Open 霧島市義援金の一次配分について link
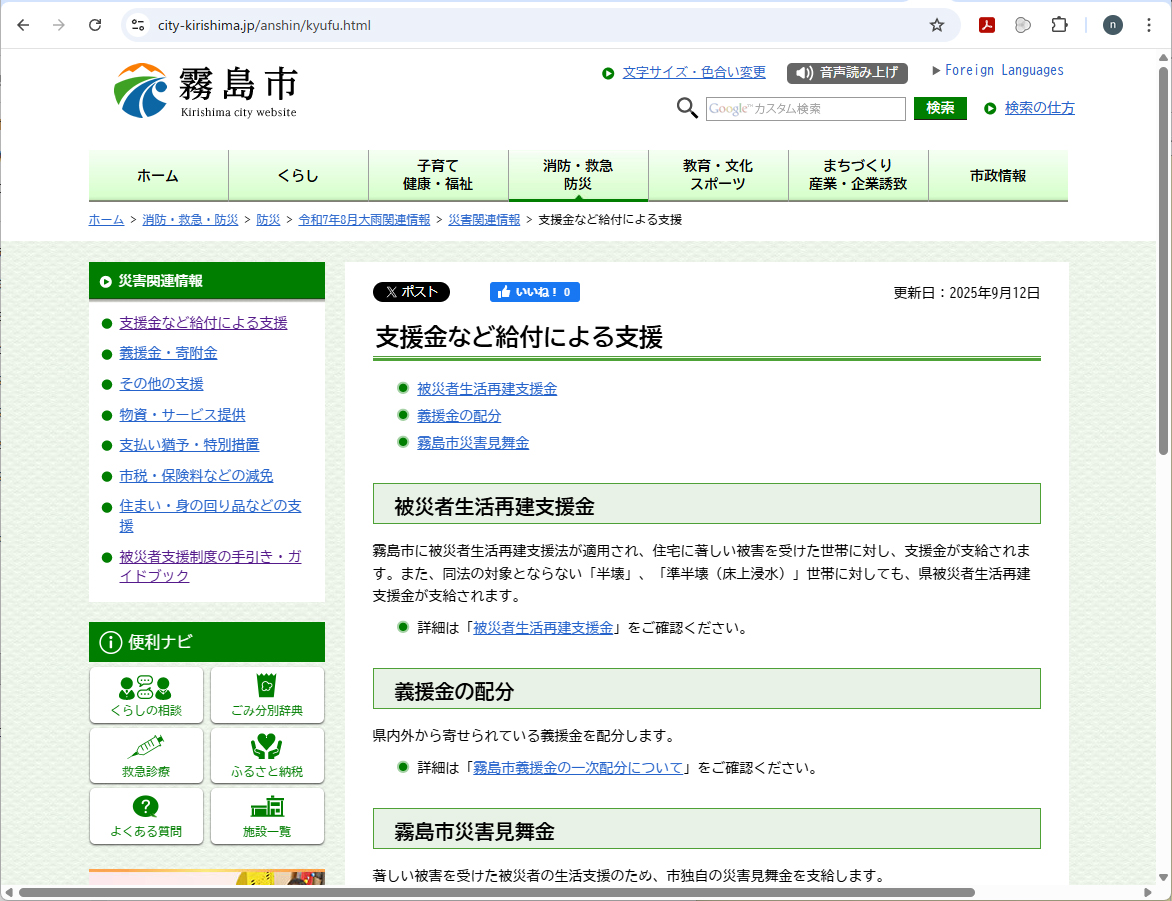 click(578, 768)
